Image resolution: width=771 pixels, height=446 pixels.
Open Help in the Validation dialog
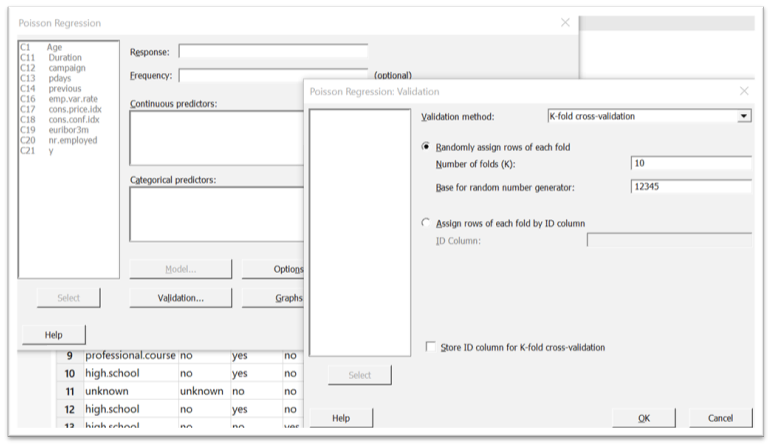341,417
